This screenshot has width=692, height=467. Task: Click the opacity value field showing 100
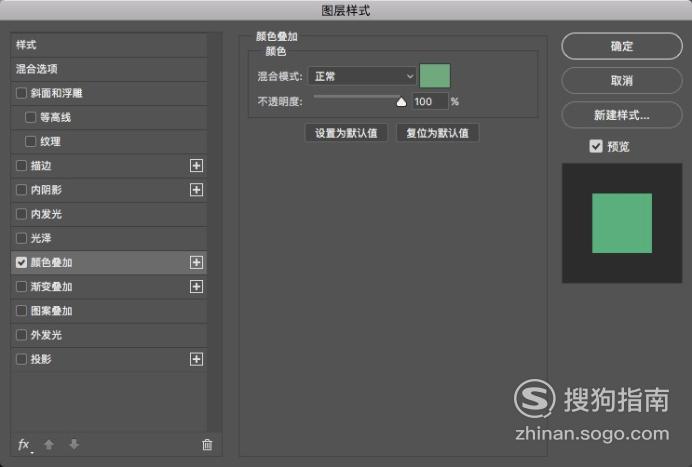[x=430, y=102]
